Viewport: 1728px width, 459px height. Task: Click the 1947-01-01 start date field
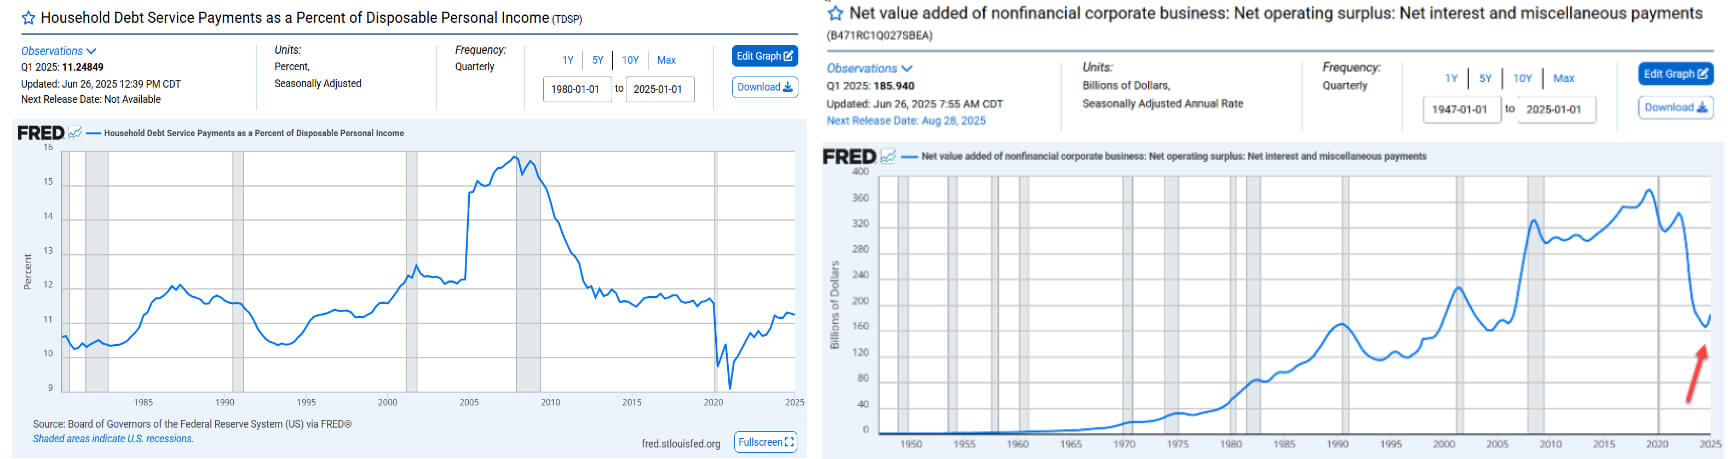[x=1460, y=109]
